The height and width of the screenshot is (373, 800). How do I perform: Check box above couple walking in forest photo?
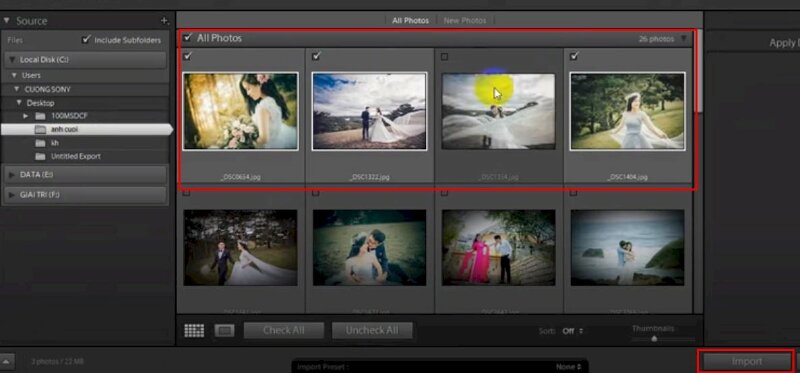tap(187, 193)
